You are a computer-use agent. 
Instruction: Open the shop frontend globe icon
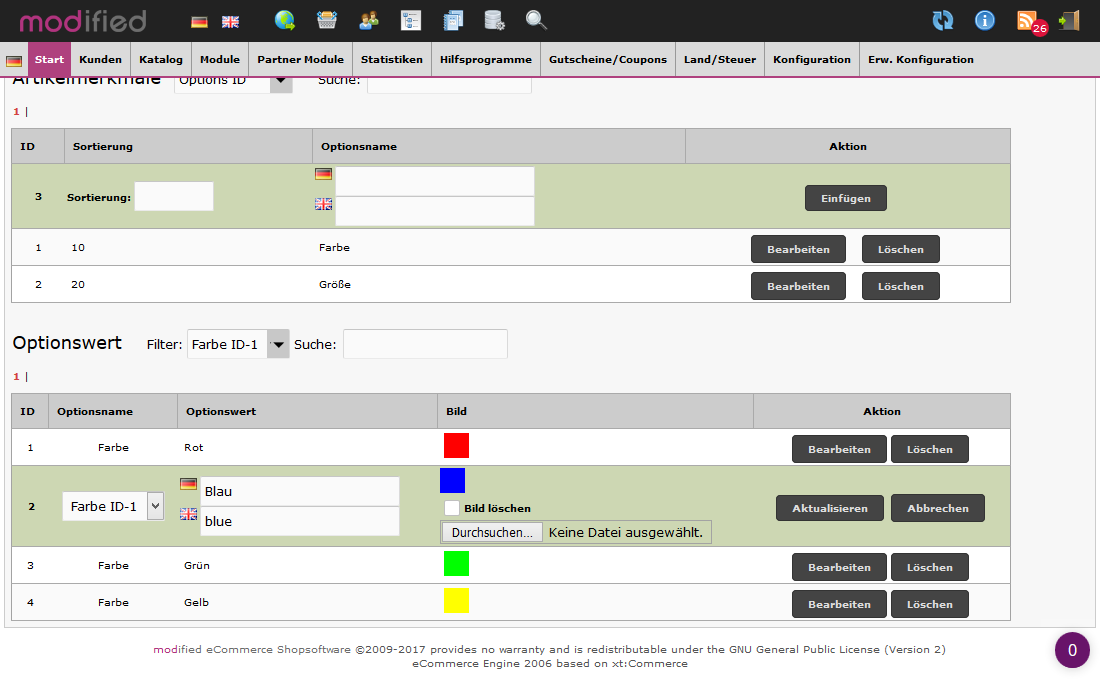point(283,20)
